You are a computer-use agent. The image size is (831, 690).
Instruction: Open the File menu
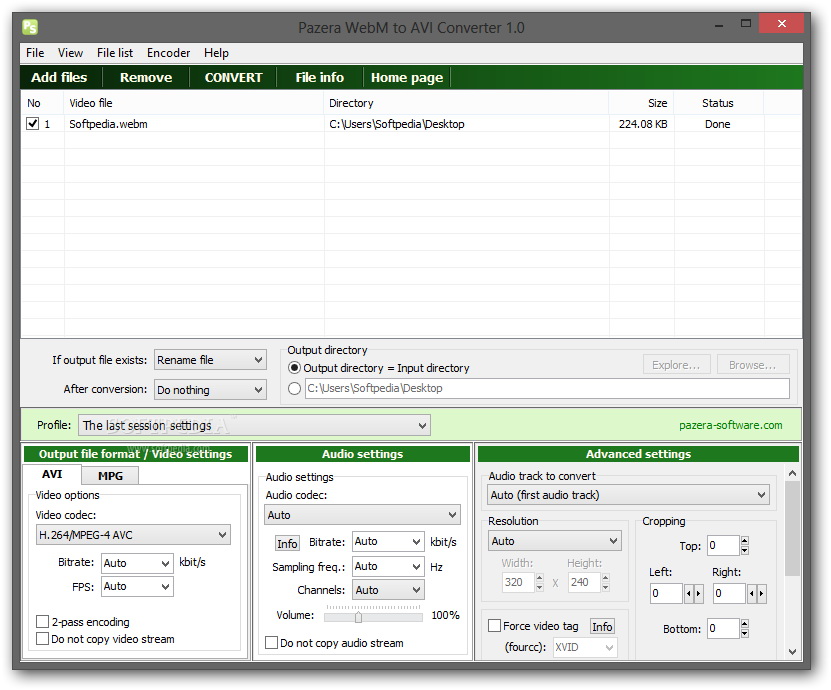point(35,53)
